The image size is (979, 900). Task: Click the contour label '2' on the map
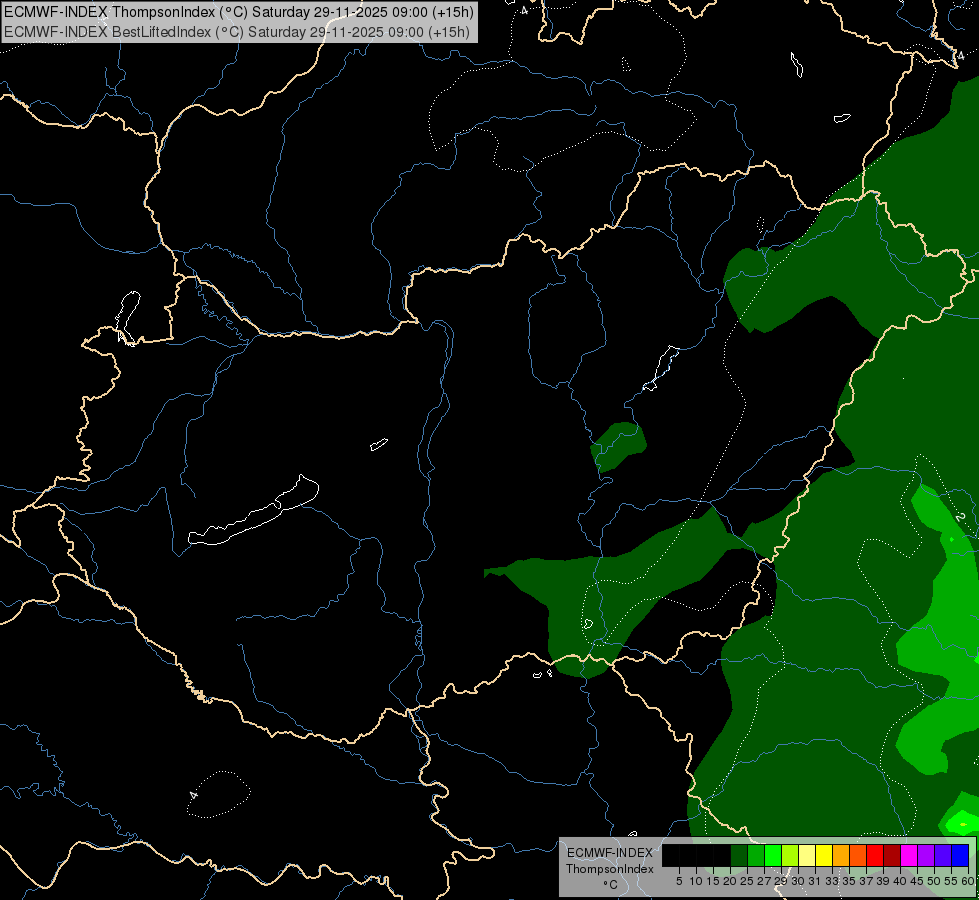pyautogui.click(x=960, y=517)
